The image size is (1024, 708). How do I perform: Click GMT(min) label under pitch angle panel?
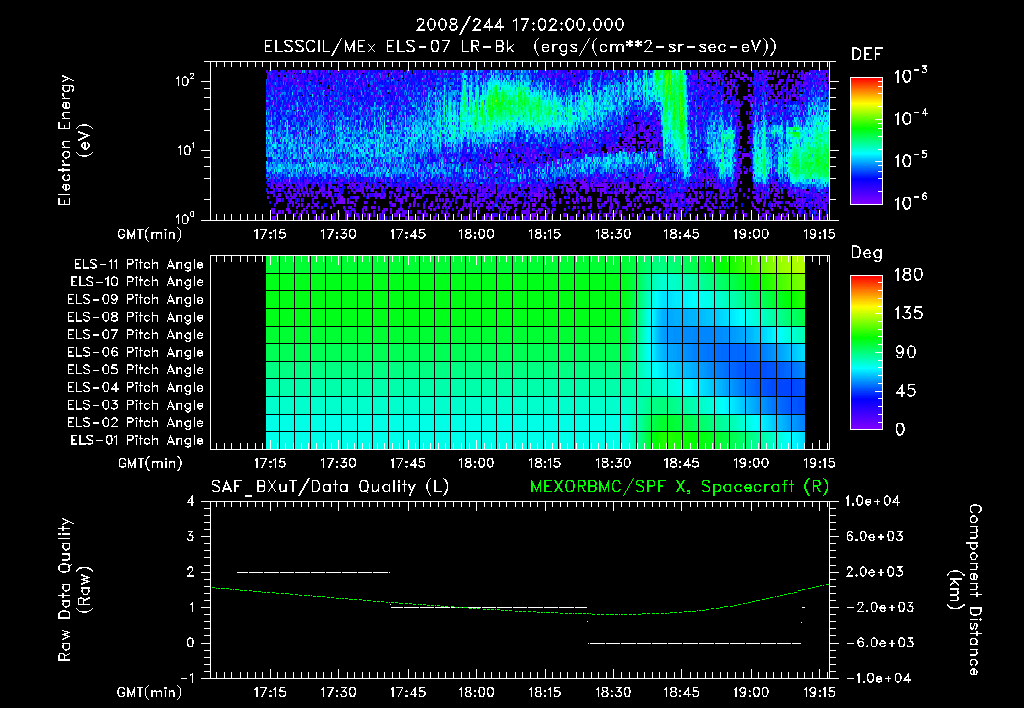149,464
